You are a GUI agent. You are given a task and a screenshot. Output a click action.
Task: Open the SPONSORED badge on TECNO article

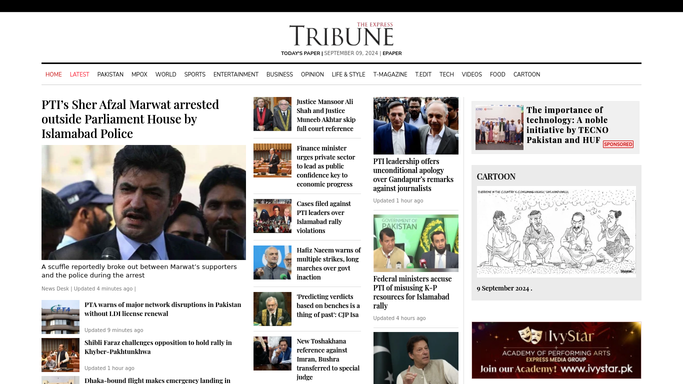(618, 144)
